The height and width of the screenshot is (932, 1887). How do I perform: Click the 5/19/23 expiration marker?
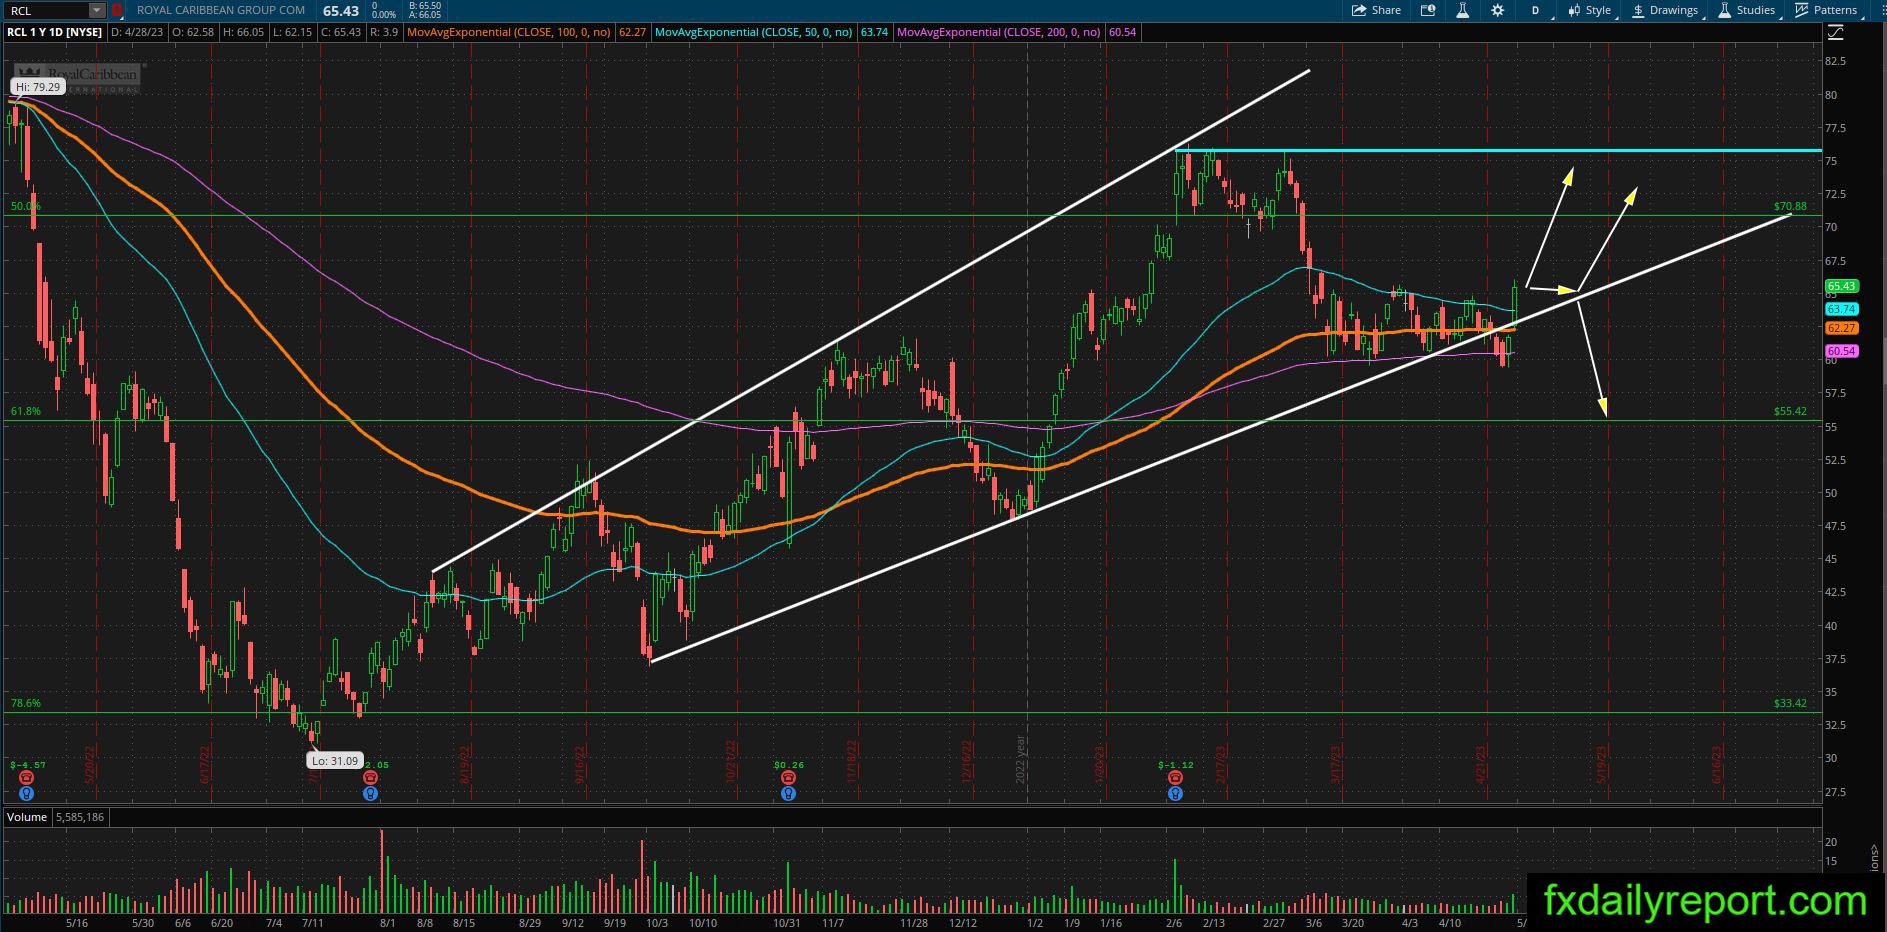pos(1601,764)
